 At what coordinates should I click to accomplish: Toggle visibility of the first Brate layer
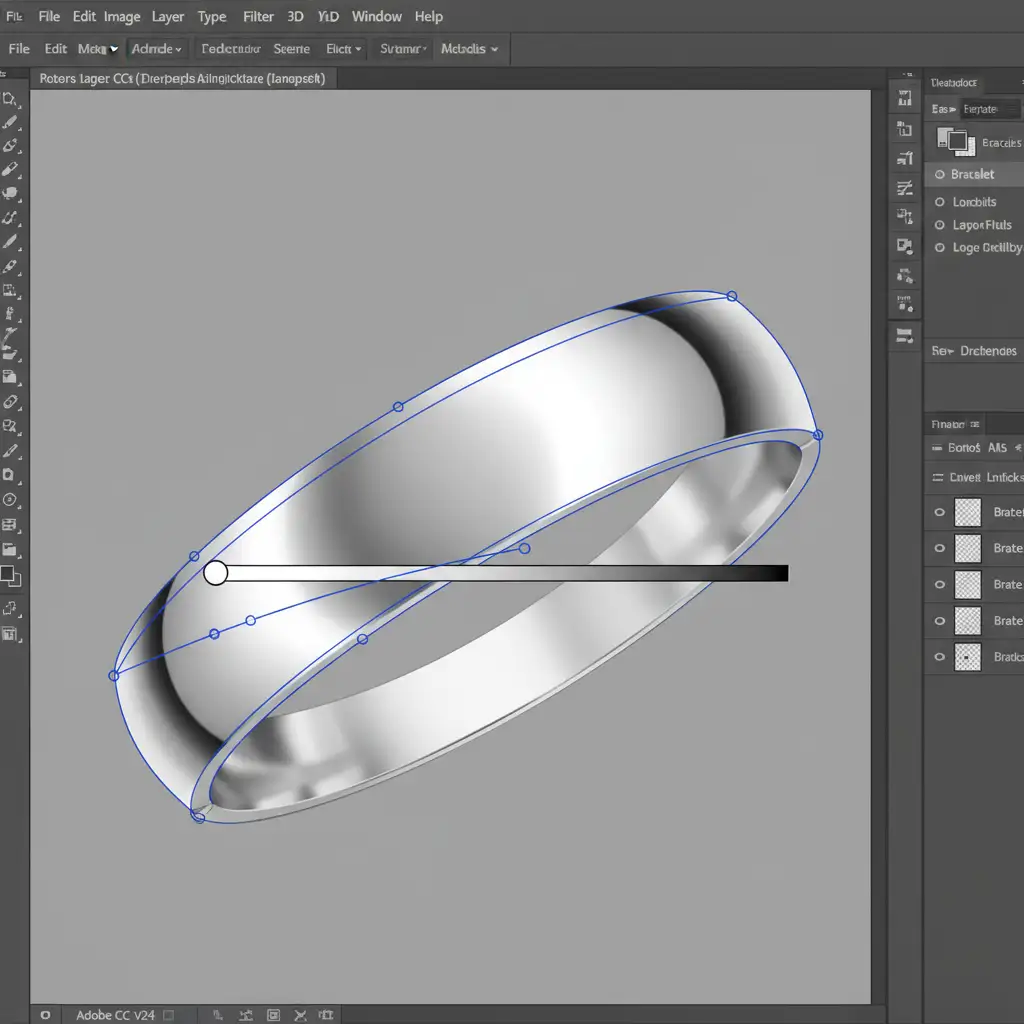(x=939, y=512)
